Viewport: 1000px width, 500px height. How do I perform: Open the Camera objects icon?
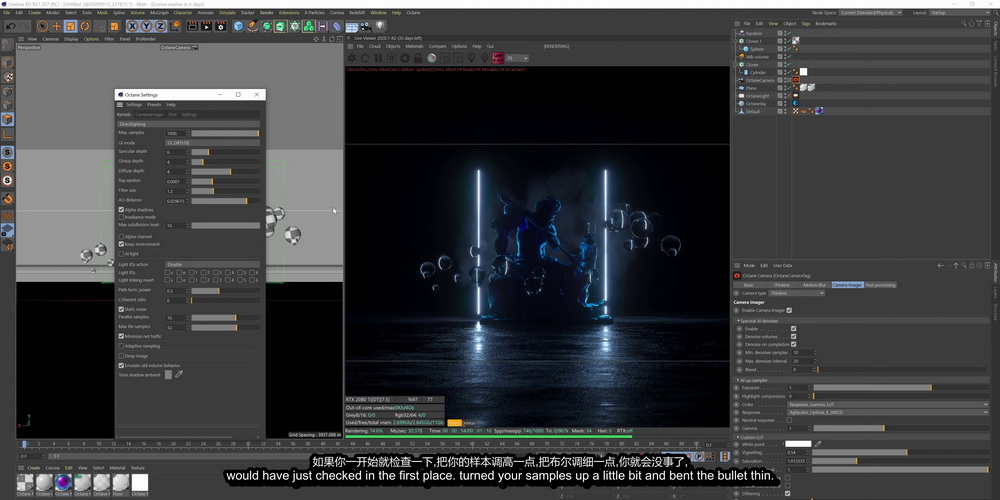click(x=365, y=26)
